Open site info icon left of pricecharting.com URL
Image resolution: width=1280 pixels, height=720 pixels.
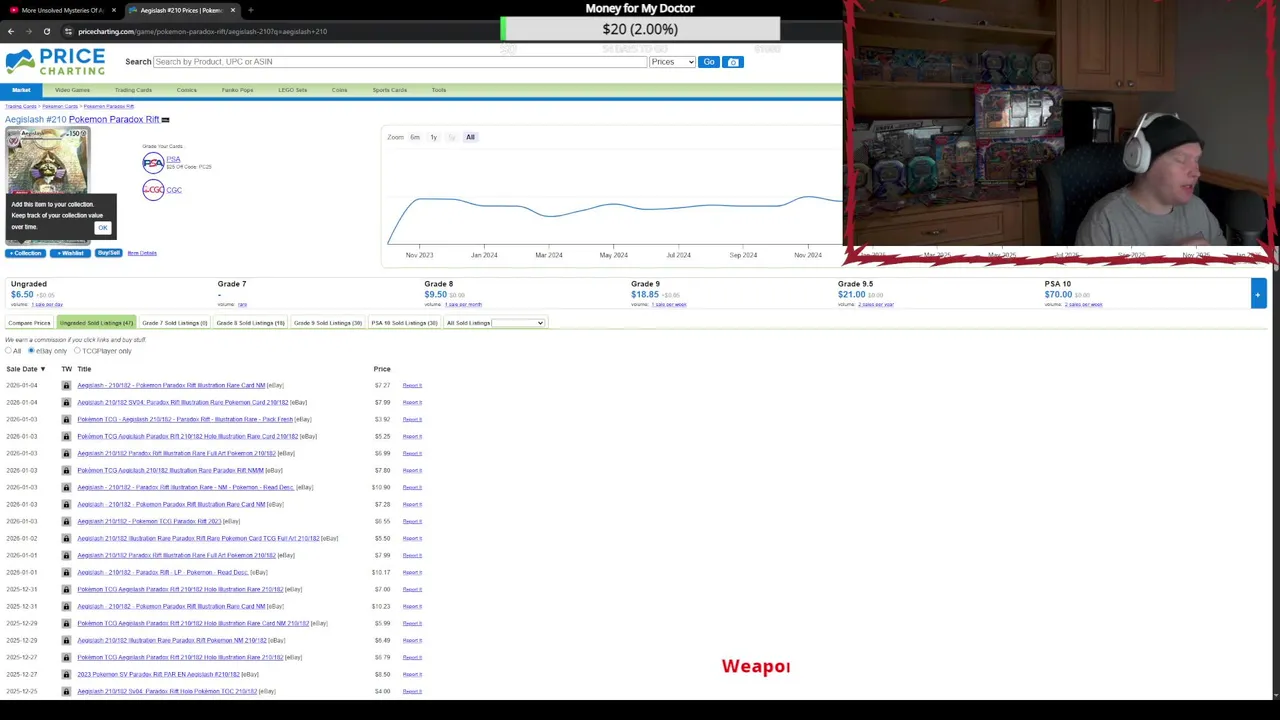pos(68,31)
